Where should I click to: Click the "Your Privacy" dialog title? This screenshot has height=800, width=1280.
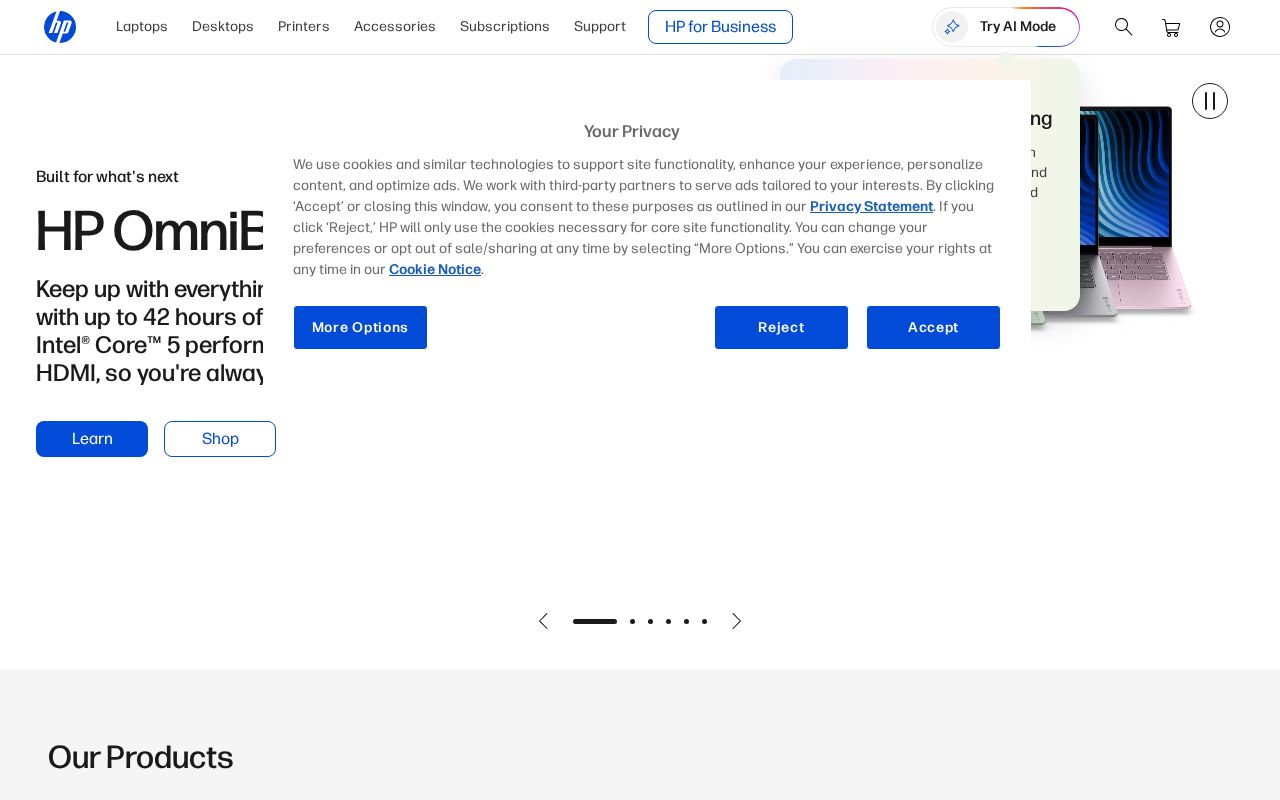pos(632,131)
